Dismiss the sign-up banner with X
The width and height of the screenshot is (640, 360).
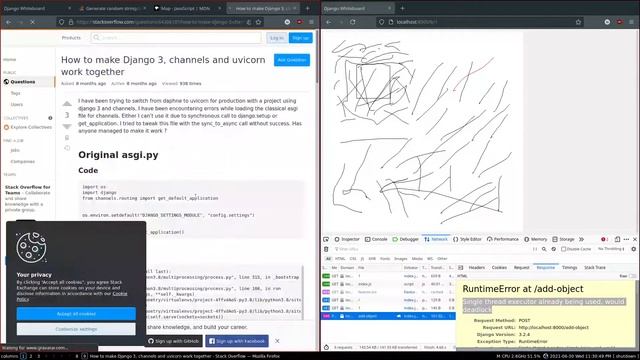coord(277,341)
